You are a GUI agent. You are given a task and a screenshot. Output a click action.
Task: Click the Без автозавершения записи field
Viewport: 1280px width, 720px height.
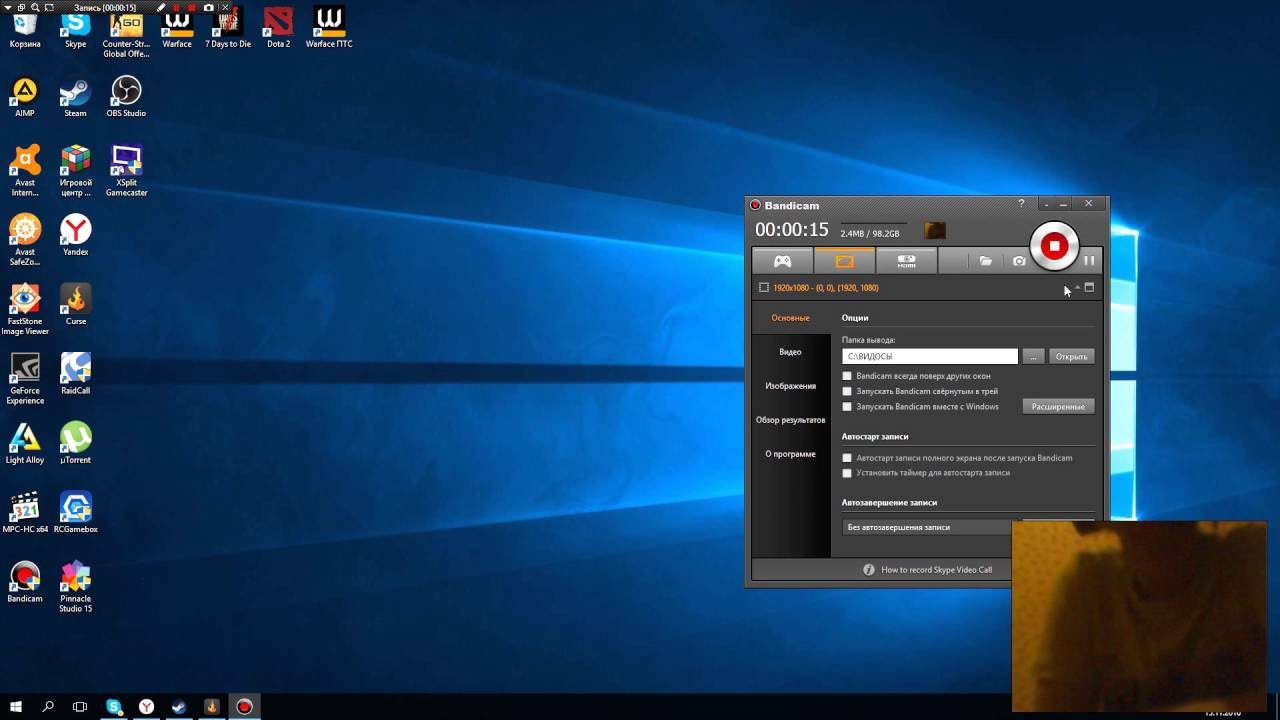point(927,527)
